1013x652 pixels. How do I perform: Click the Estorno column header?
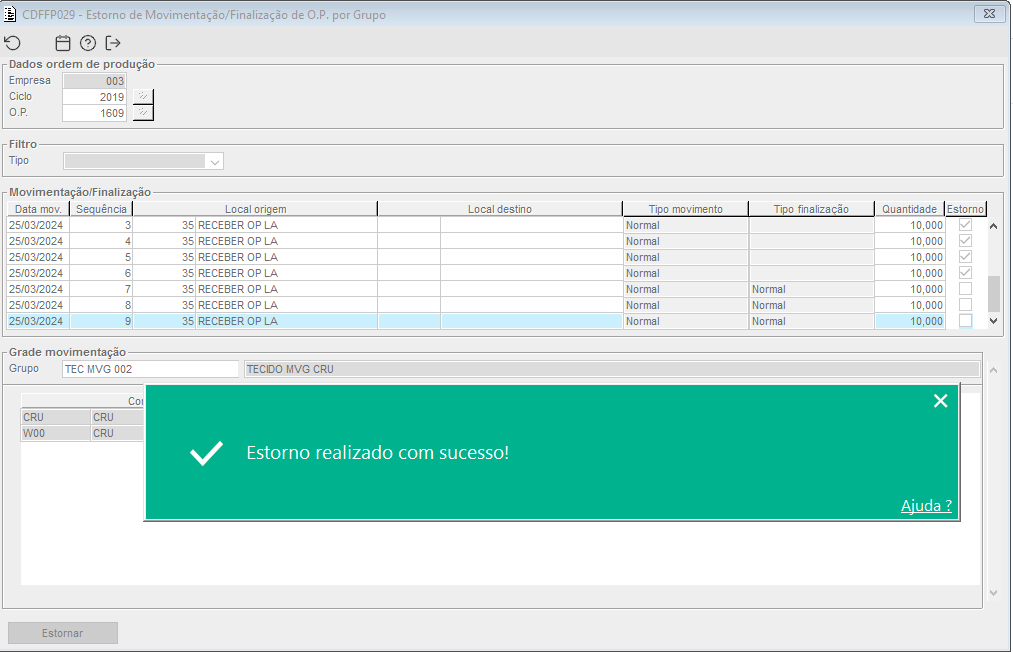(x=965, y=209)
